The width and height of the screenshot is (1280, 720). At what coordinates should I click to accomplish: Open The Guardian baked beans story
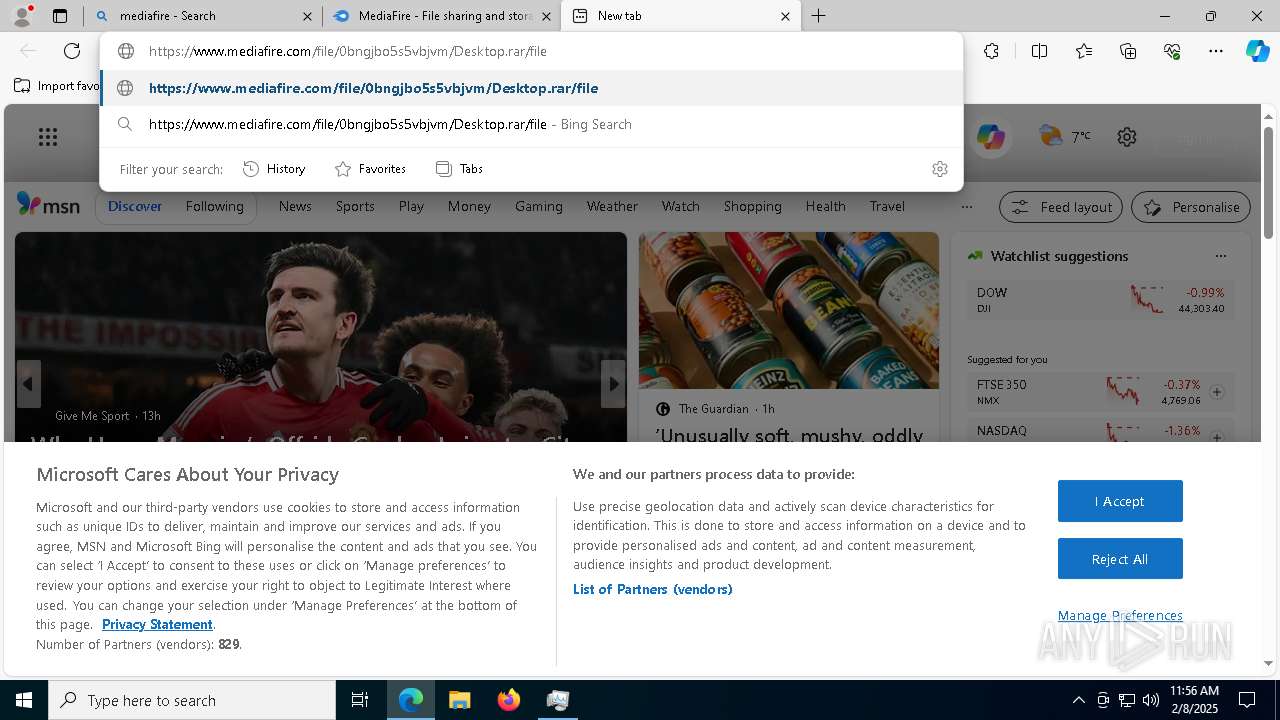tap(789, 337)
